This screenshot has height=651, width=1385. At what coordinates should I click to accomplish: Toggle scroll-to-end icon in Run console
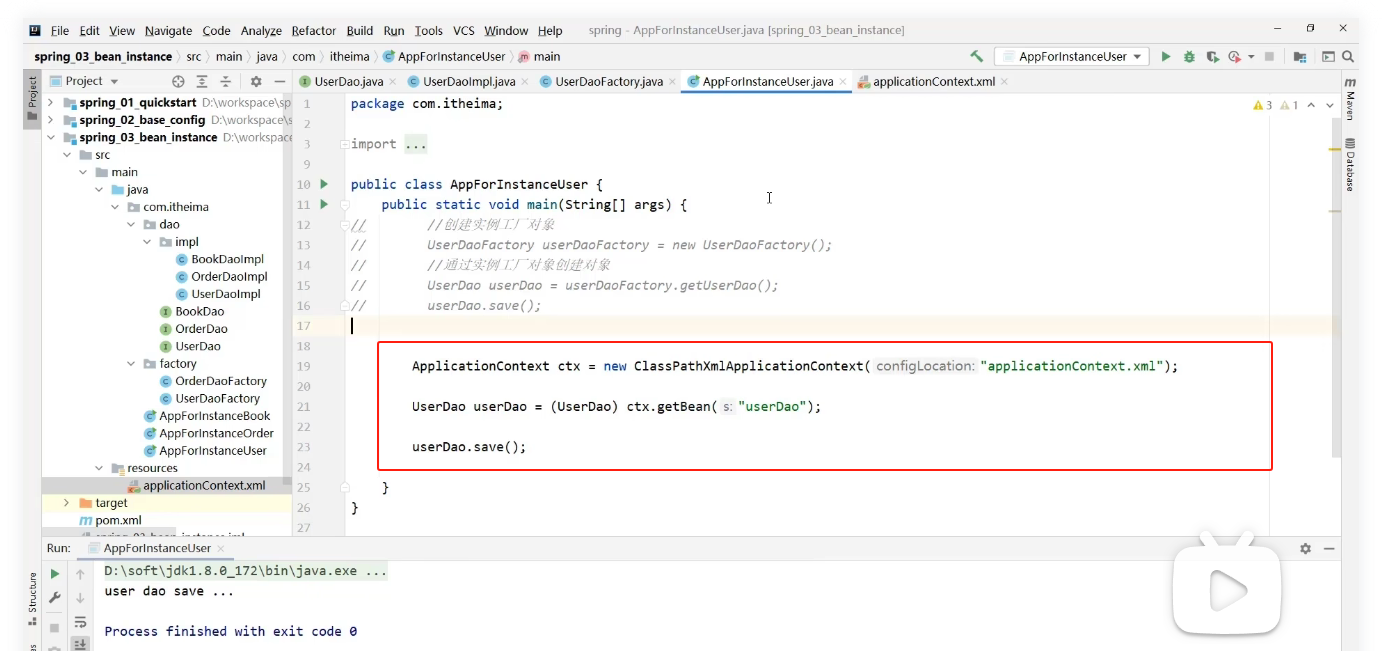point(81,644)
